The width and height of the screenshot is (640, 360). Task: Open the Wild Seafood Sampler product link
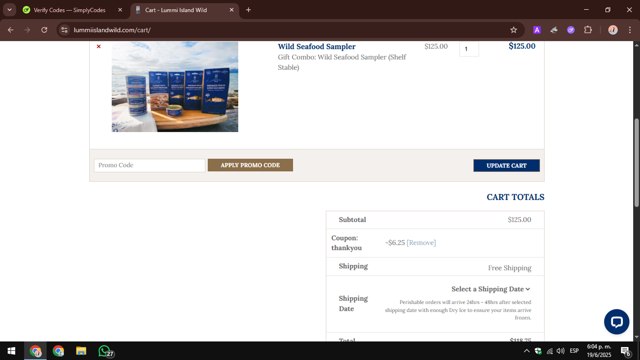pos(316,47)
